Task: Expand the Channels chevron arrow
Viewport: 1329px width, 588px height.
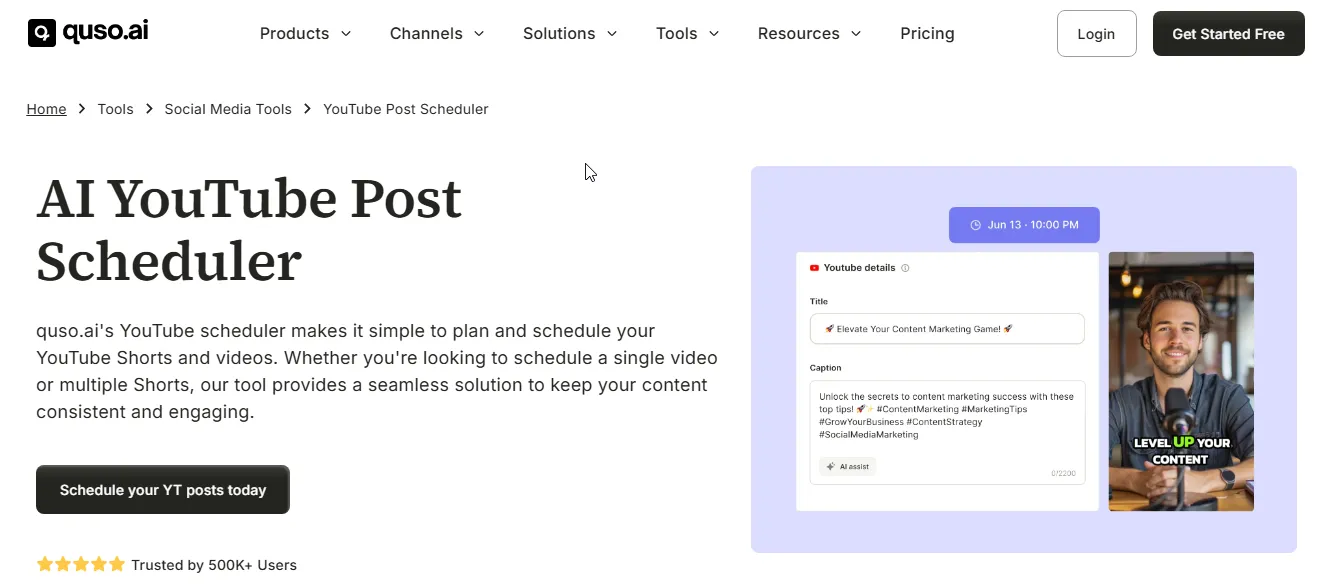Action: pos(479,34)
